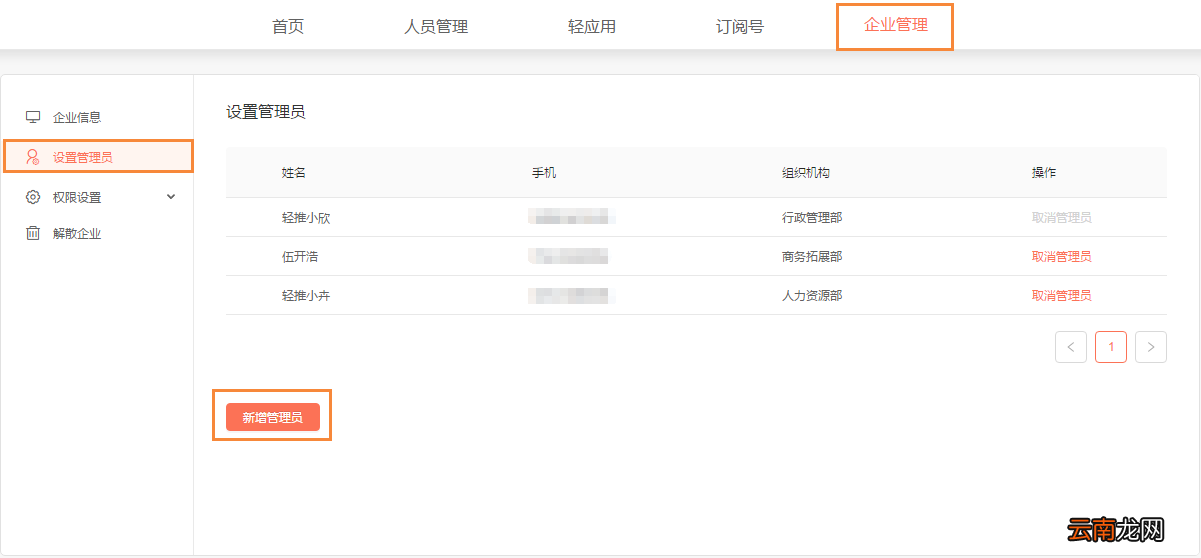This screenshot has height=558, width=1201.
Task: Select the 企业管理 tab
Action: [896, 25]
